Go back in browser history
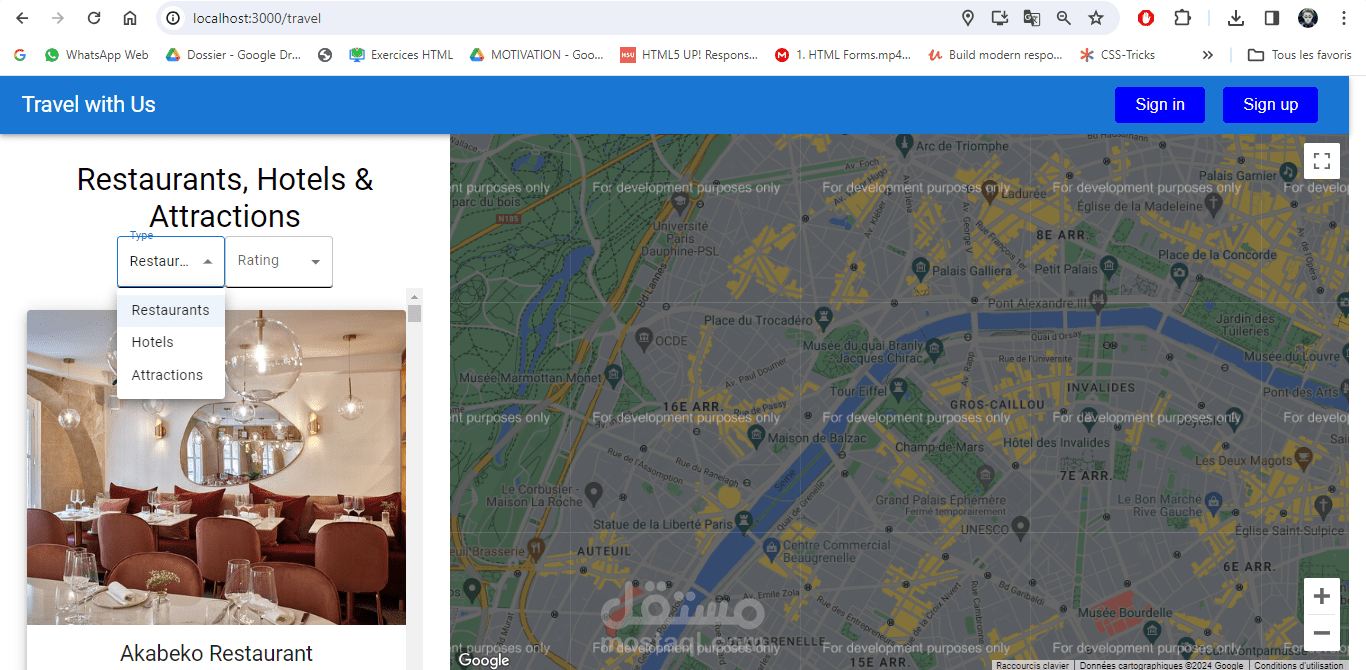 click(22, 18)
